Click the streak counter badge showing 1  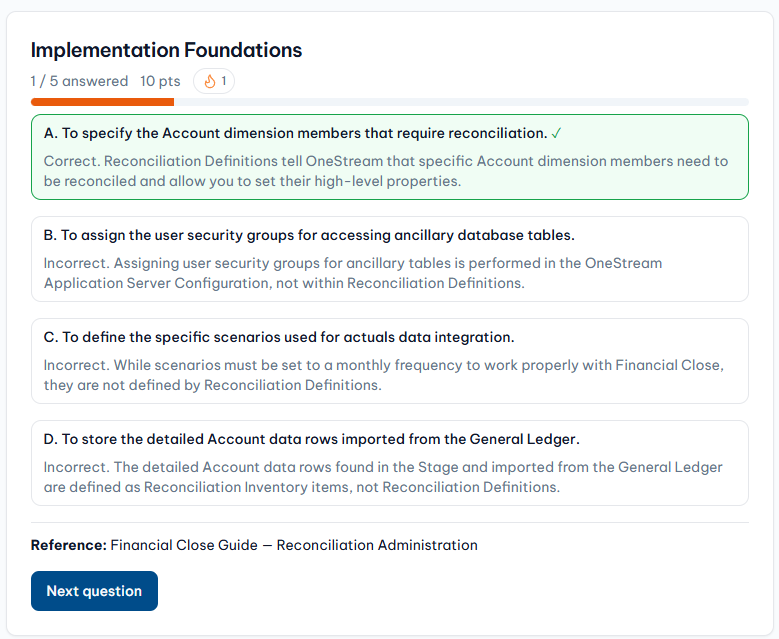[214, 81]
